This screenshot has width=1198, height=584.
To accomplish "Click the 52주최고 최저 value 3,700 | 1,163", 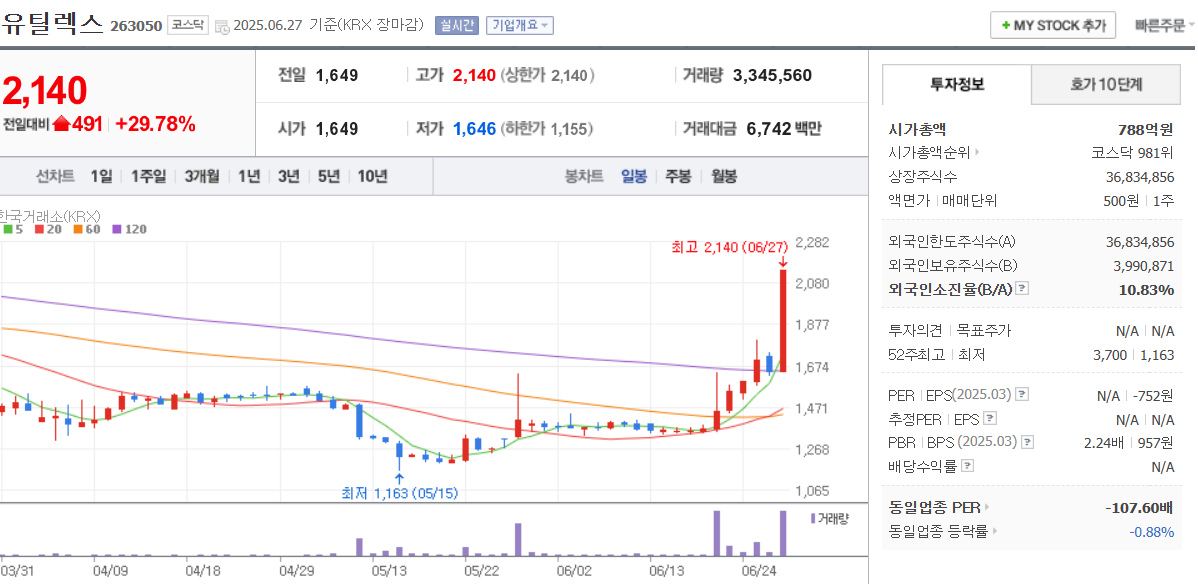I will point(1134,355).
